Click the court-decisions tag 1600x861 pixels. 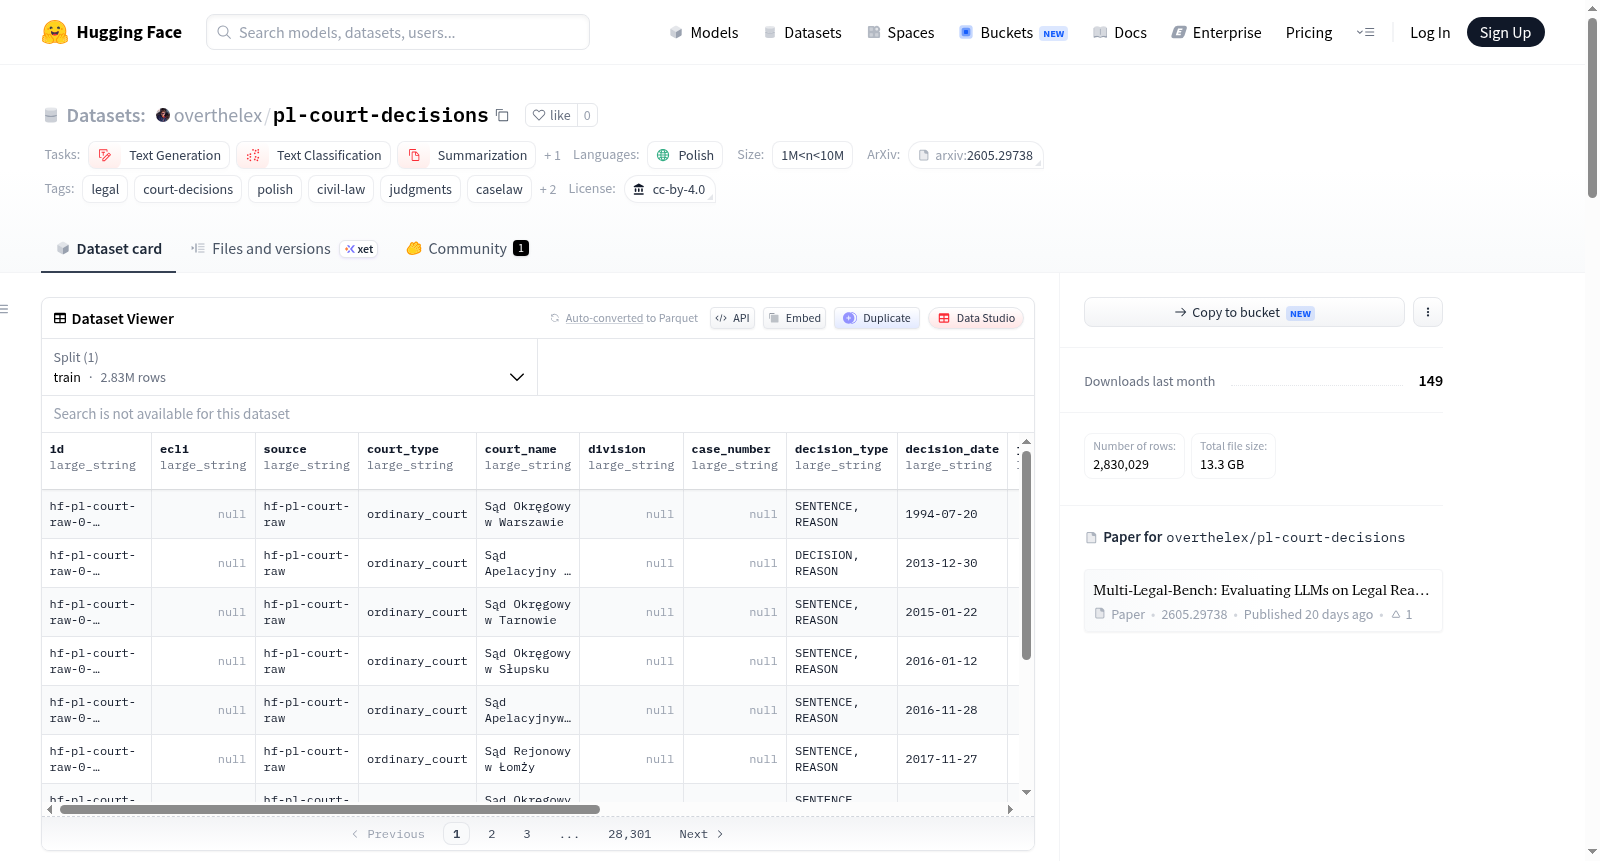(188, 189)
